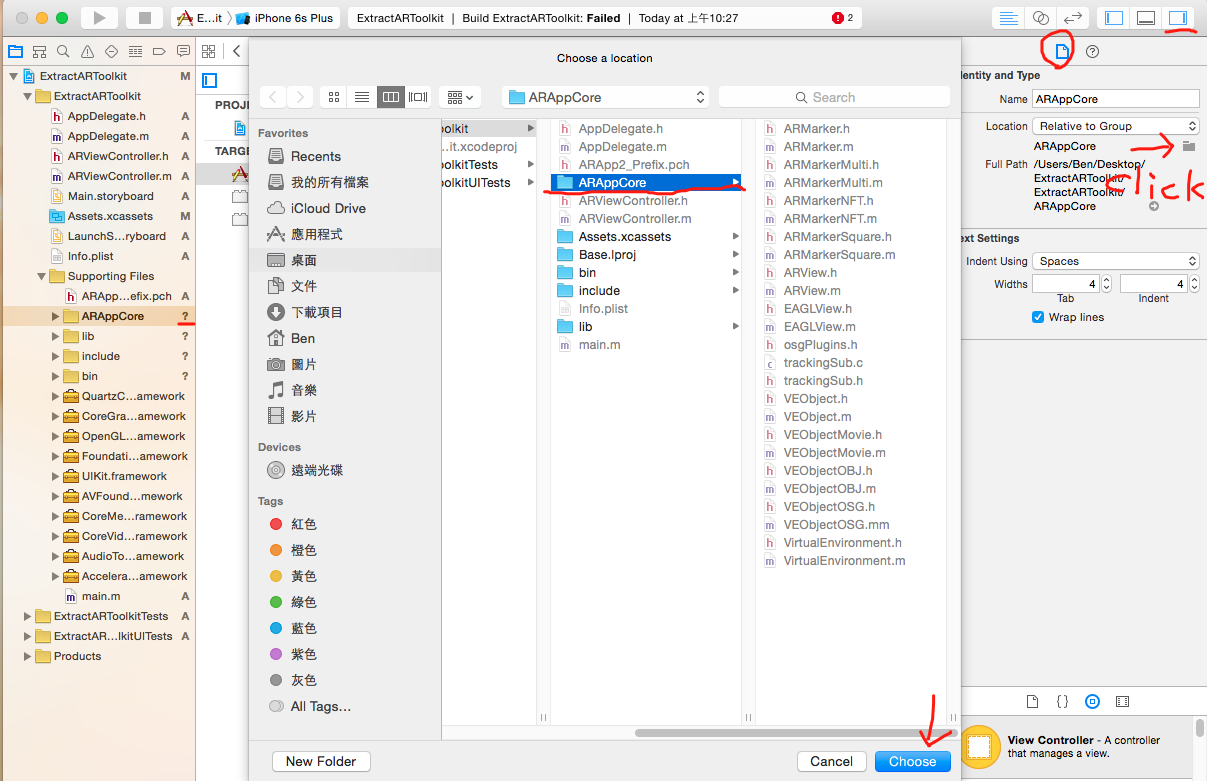Open the Code Snippet library braces icon

[x=1063, y=702]
